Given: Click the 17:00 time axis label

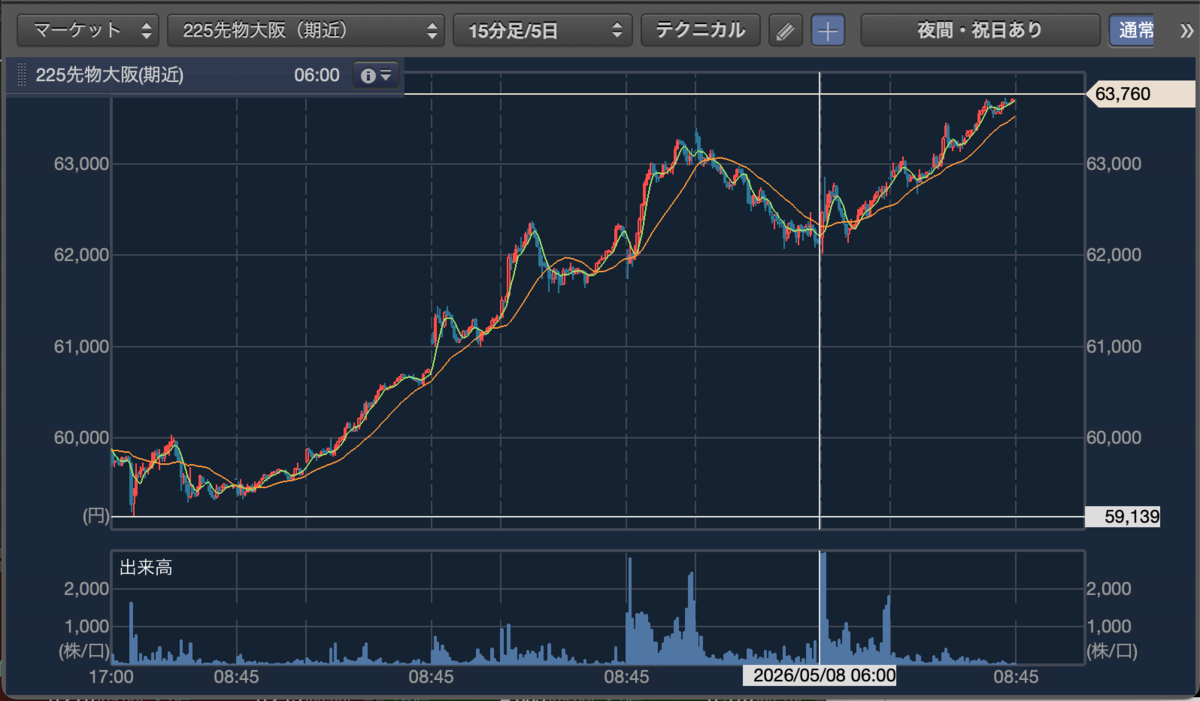Looking at the screenshot, I should point(111,676).
